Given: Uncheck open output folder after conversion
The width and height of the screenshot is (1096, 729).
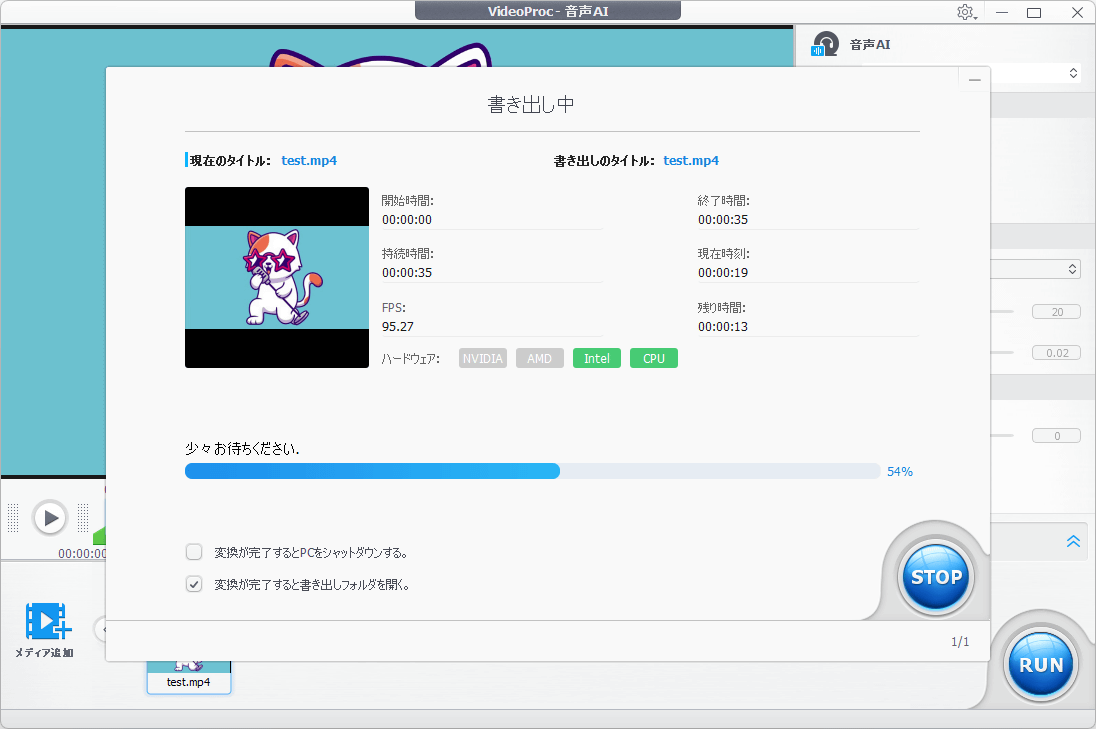Looking at the screenshot, I should click(194, 584).
